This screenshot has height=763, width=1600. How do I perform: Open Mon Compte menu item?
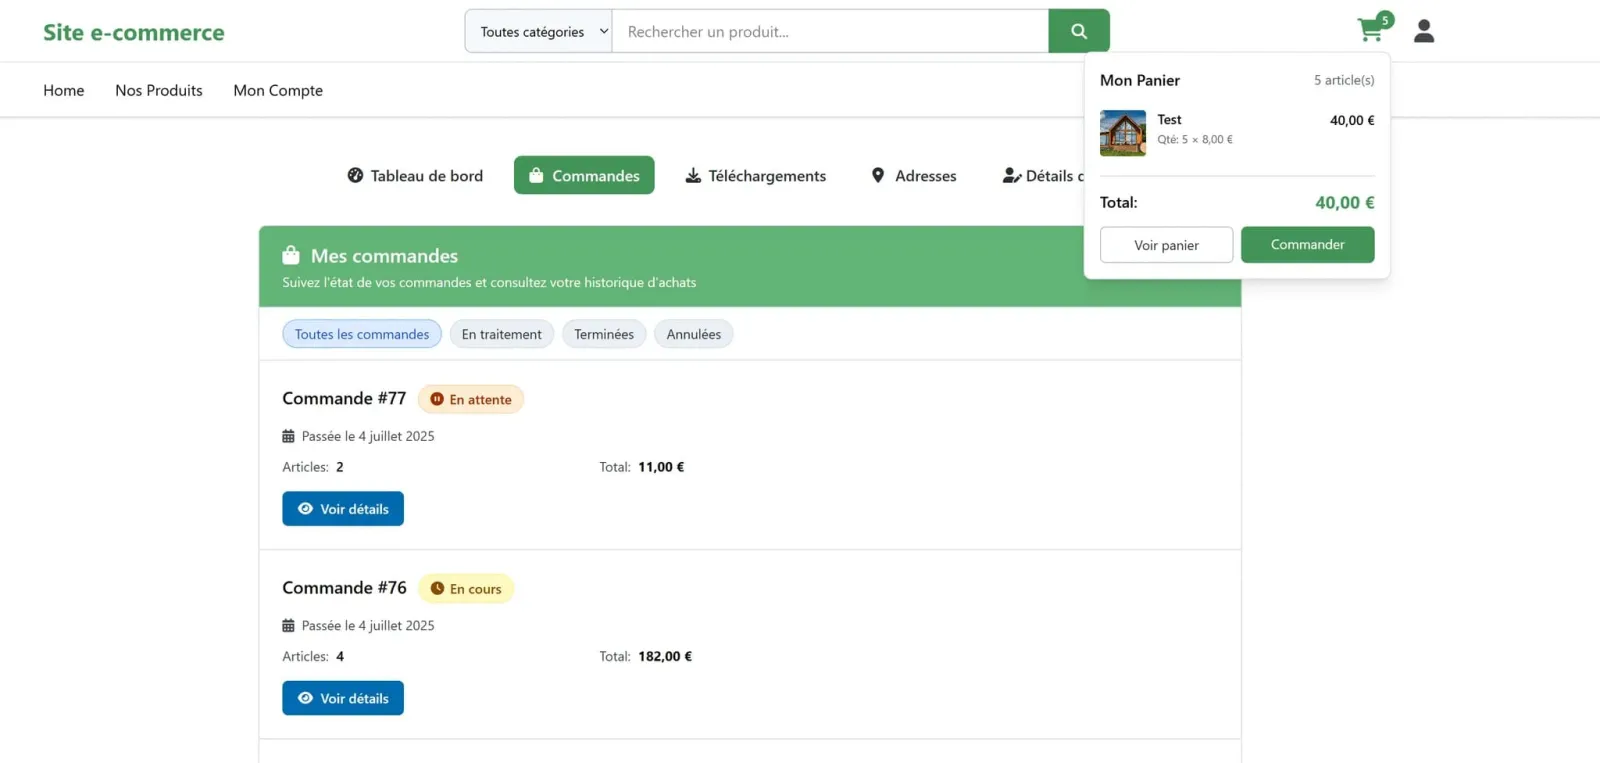pyautogui.click(x=278, y=90)
